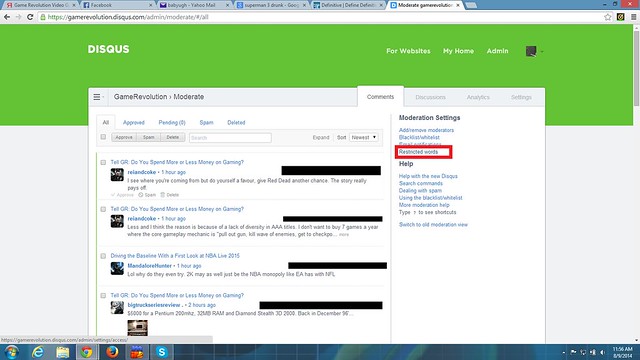This screenshot has height=360, width=640.
Task: Open the Blacklist/whitelist link
Action: 419,138
